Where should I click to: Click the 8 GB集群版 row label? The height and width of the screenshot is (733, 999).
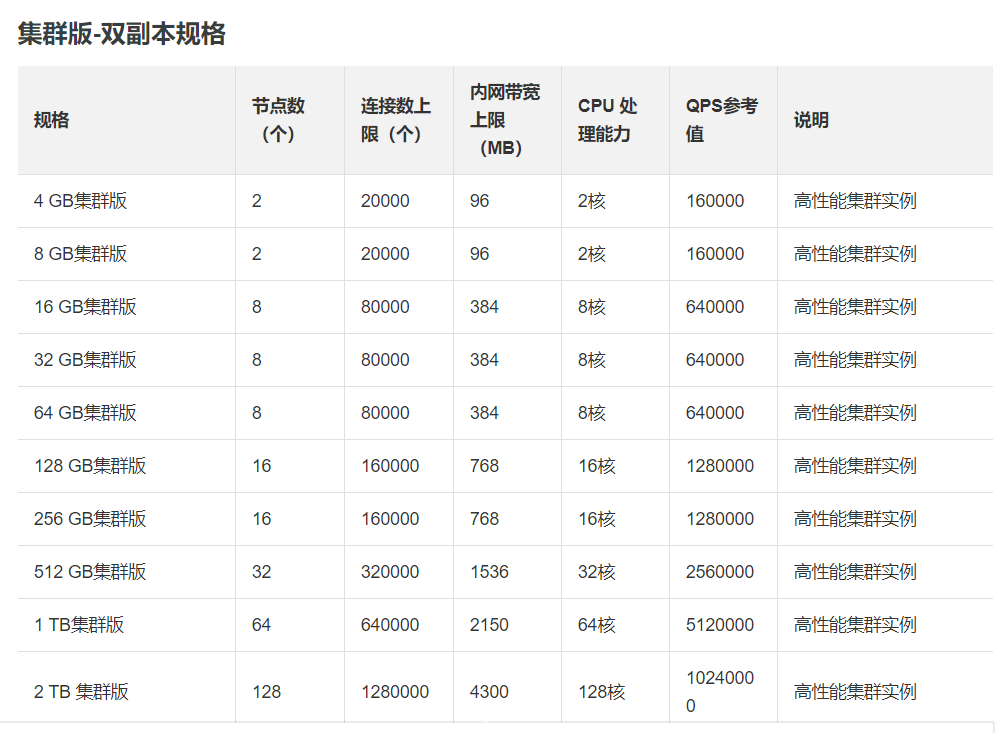pos(80,254)
